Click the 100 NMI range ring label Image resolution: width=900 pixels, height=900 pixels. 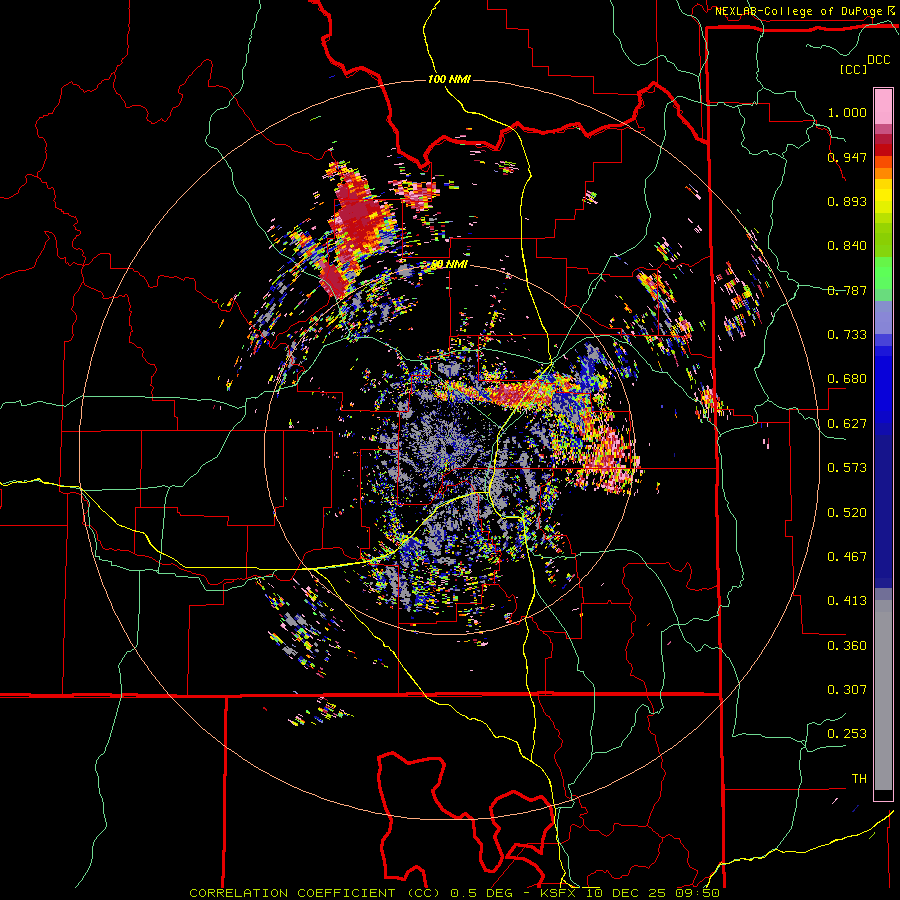pyautogui.click(x=449, y=79)
